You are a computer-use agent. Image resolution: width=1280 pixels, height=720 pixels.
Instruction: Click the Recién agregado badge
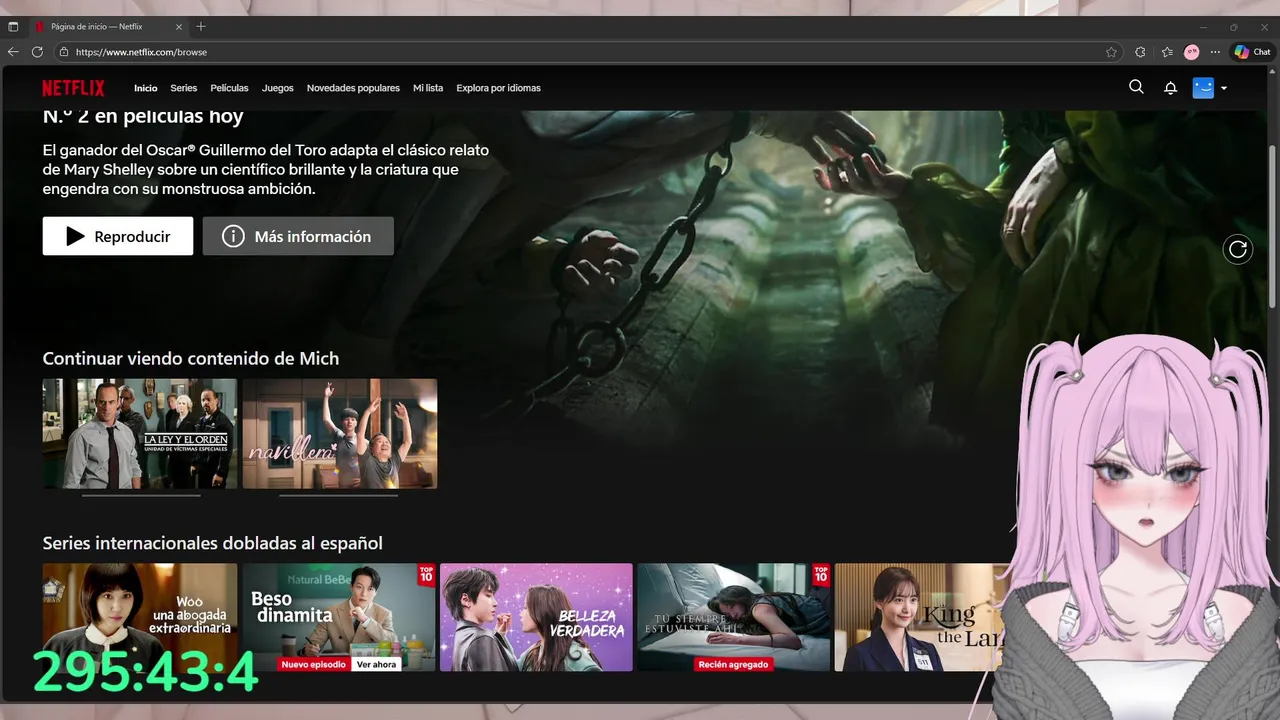pyautogui.click(x=734, y=664)
